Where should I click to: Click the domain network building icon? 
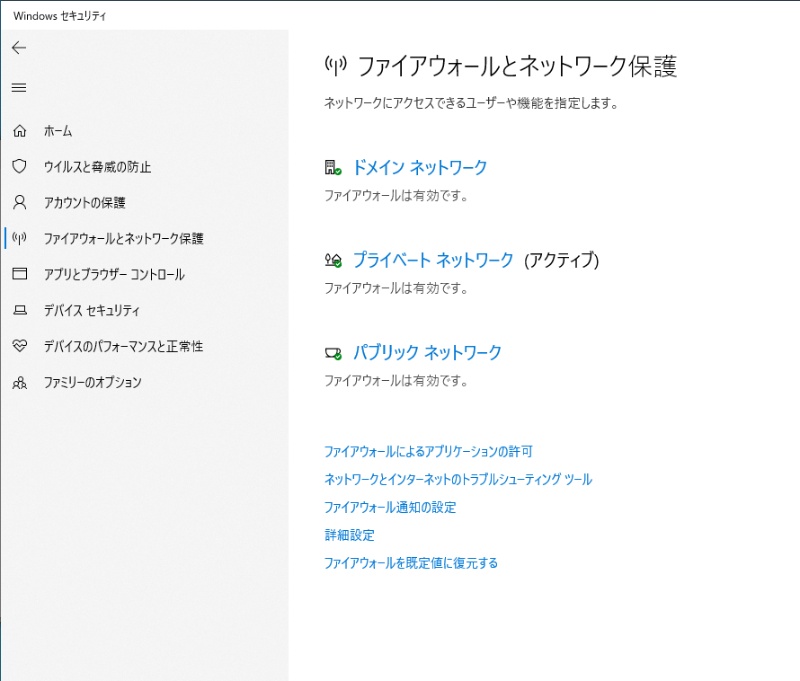333,168
